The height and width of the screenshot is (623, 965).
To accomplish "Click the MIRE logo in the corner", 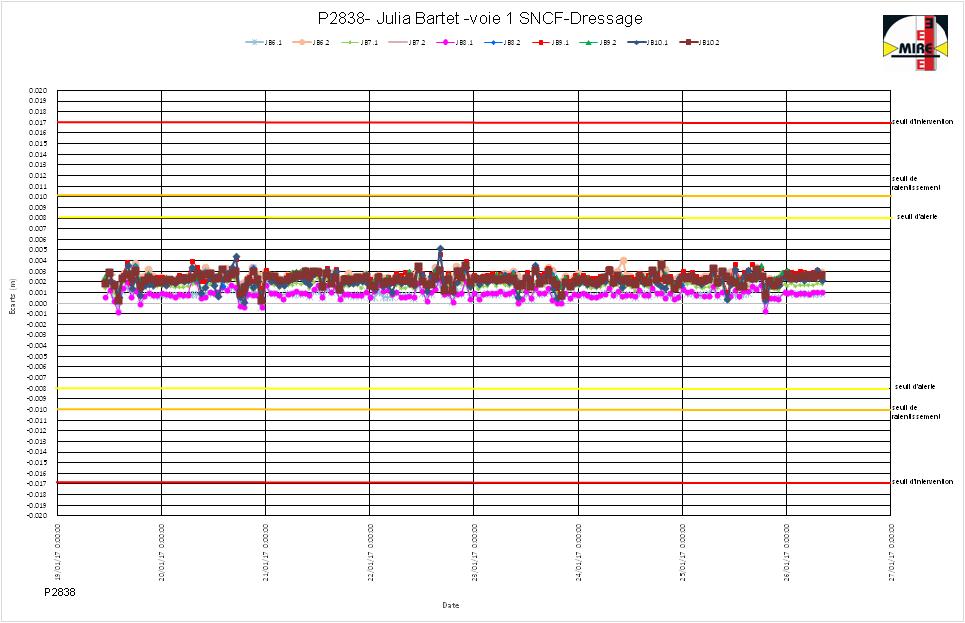I will pos(916,43).
